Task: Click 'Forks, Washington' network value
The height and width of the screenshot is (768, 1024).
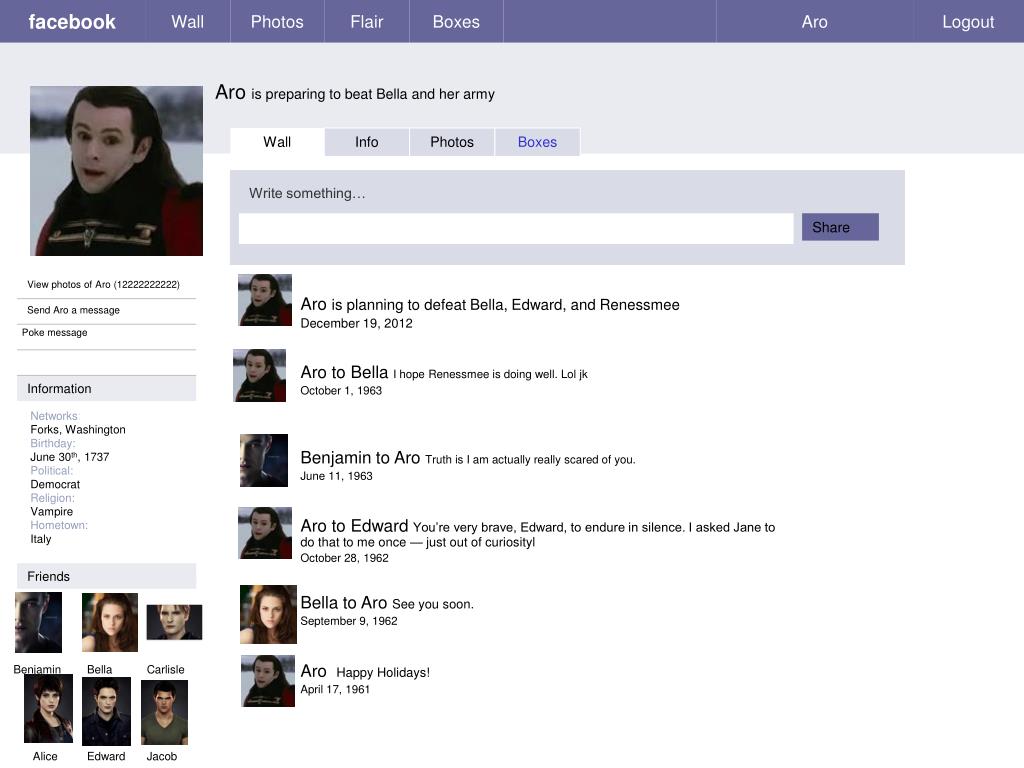Action: [78, 430]
